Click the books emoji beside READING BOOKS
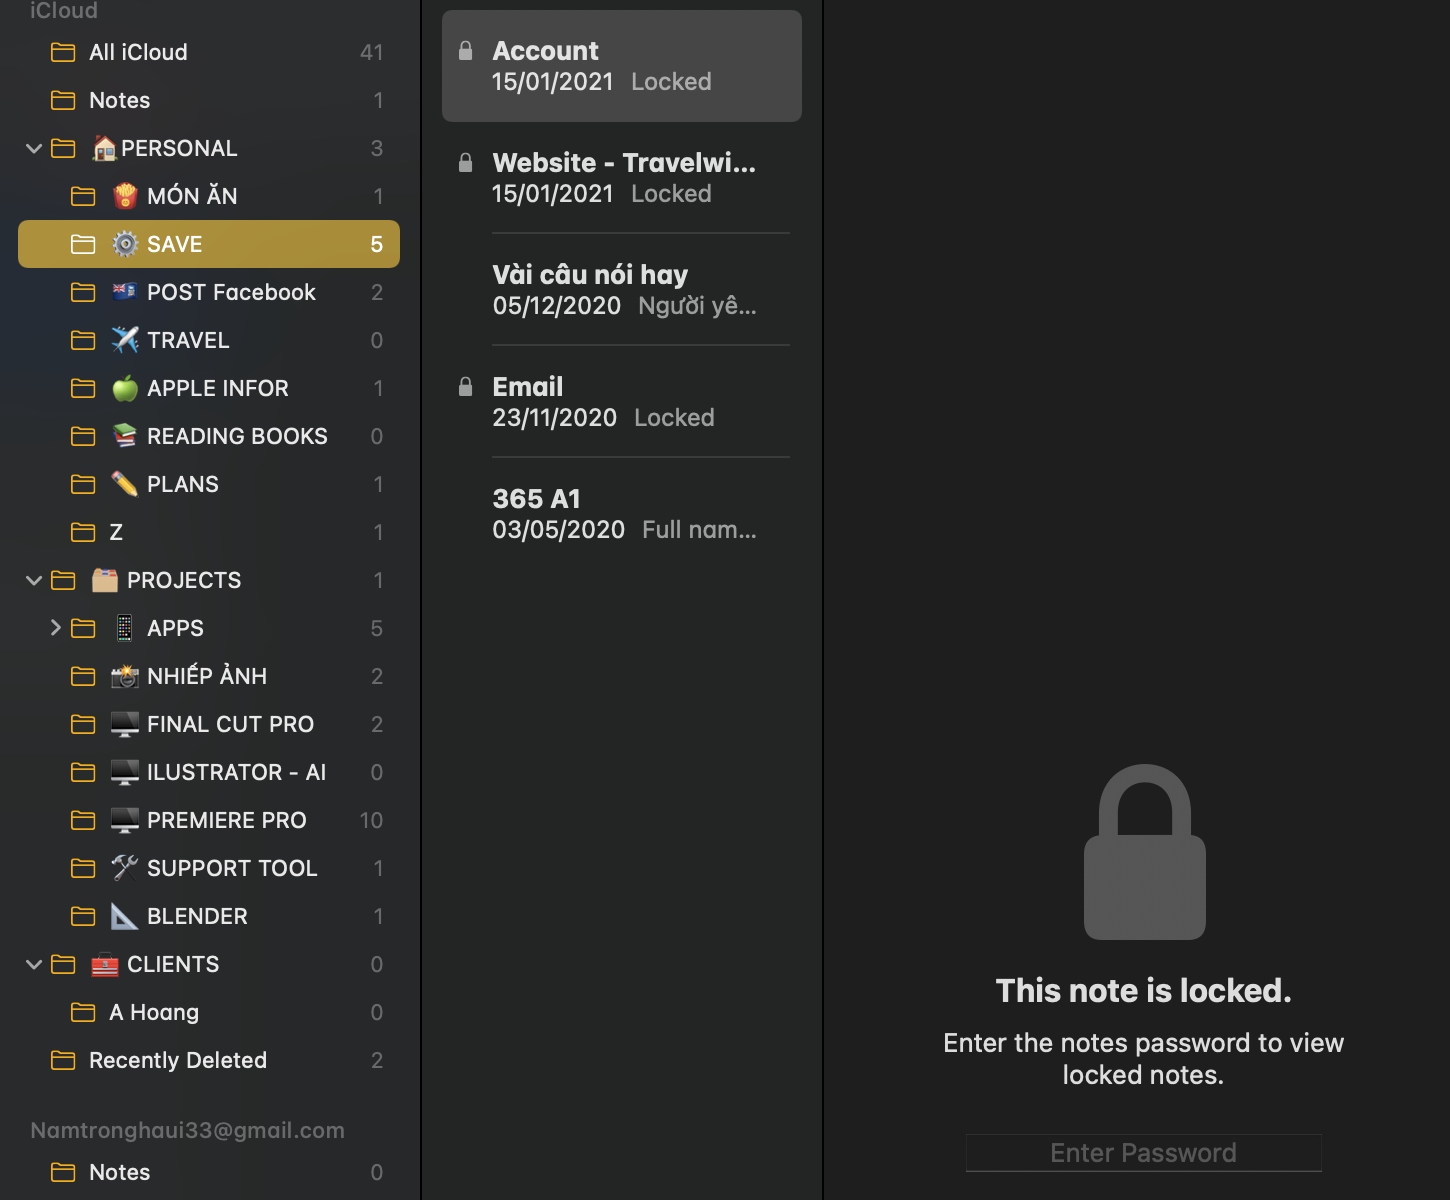The image size is (1450, 1200). [125, 436]
